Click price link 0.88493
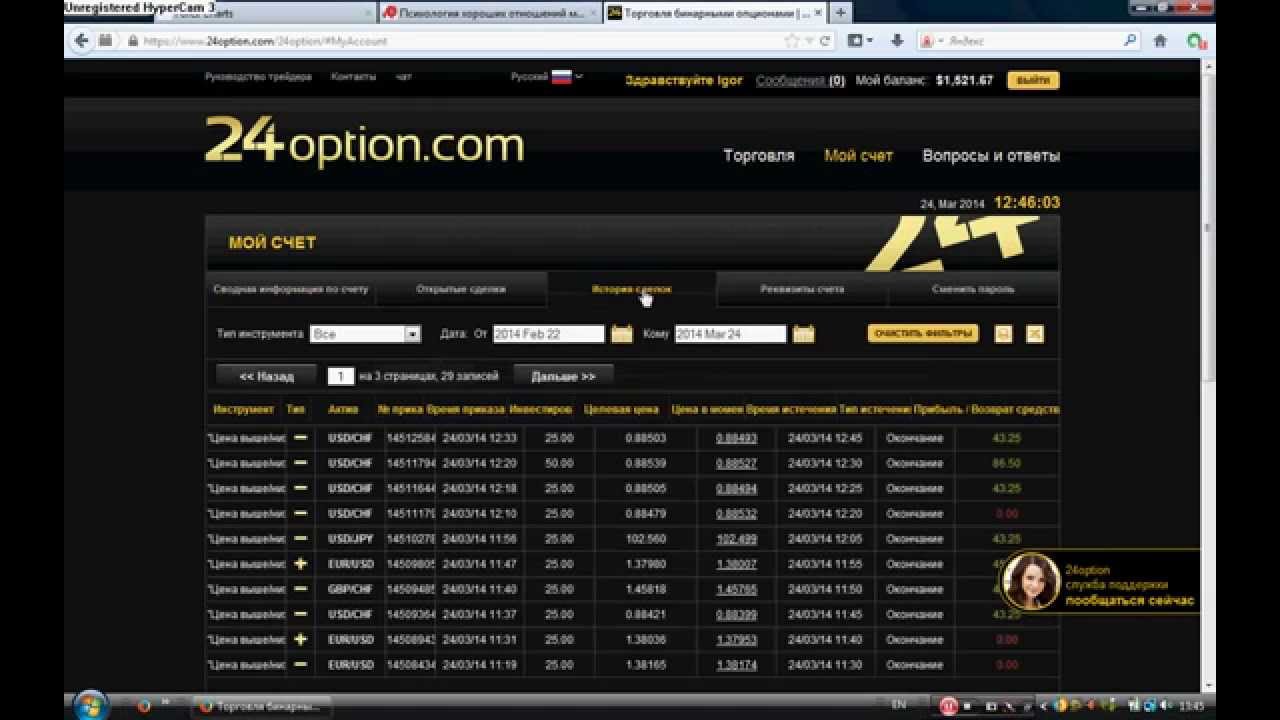Image resolution: width=1280 pixels, height=720 pixels. tap(736, 438)
